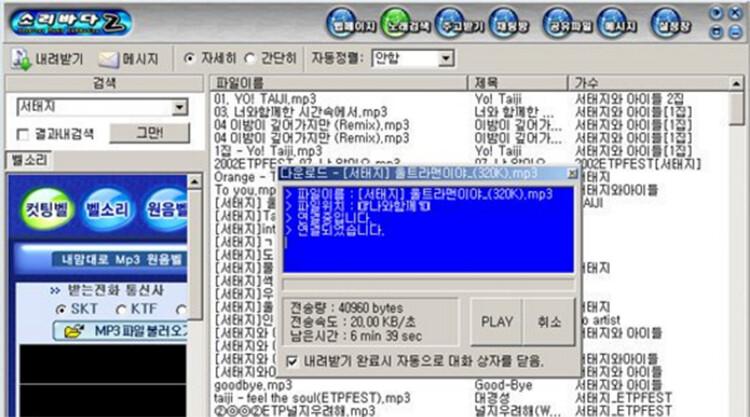
Task: Click the 서태지와 아이들 2집 artist cell
Action: (629, 99)
